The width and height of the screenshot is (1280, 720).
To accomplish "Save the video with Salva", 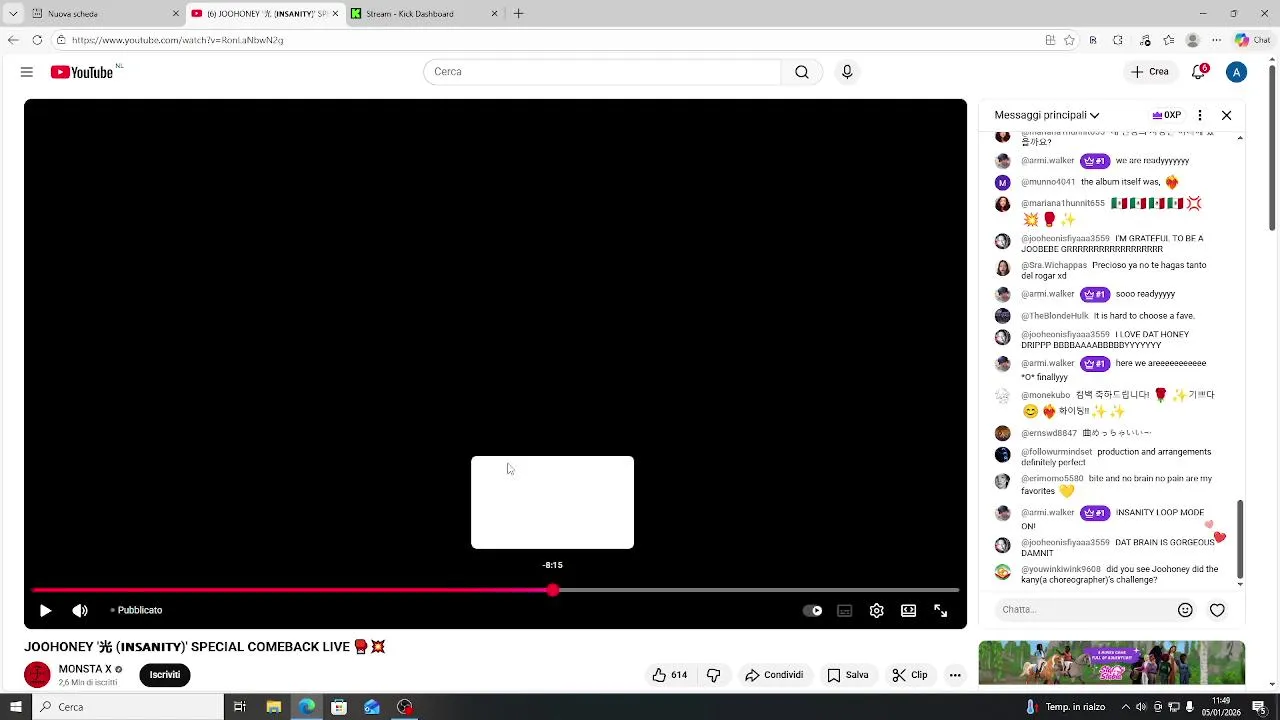I will coord(848,675).
